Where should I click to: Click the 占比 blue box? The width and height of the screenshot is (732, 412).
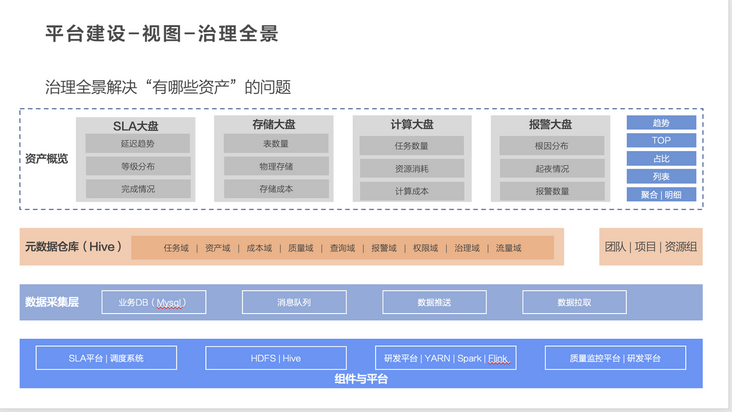pyautogui.click(x=661, y=159)
